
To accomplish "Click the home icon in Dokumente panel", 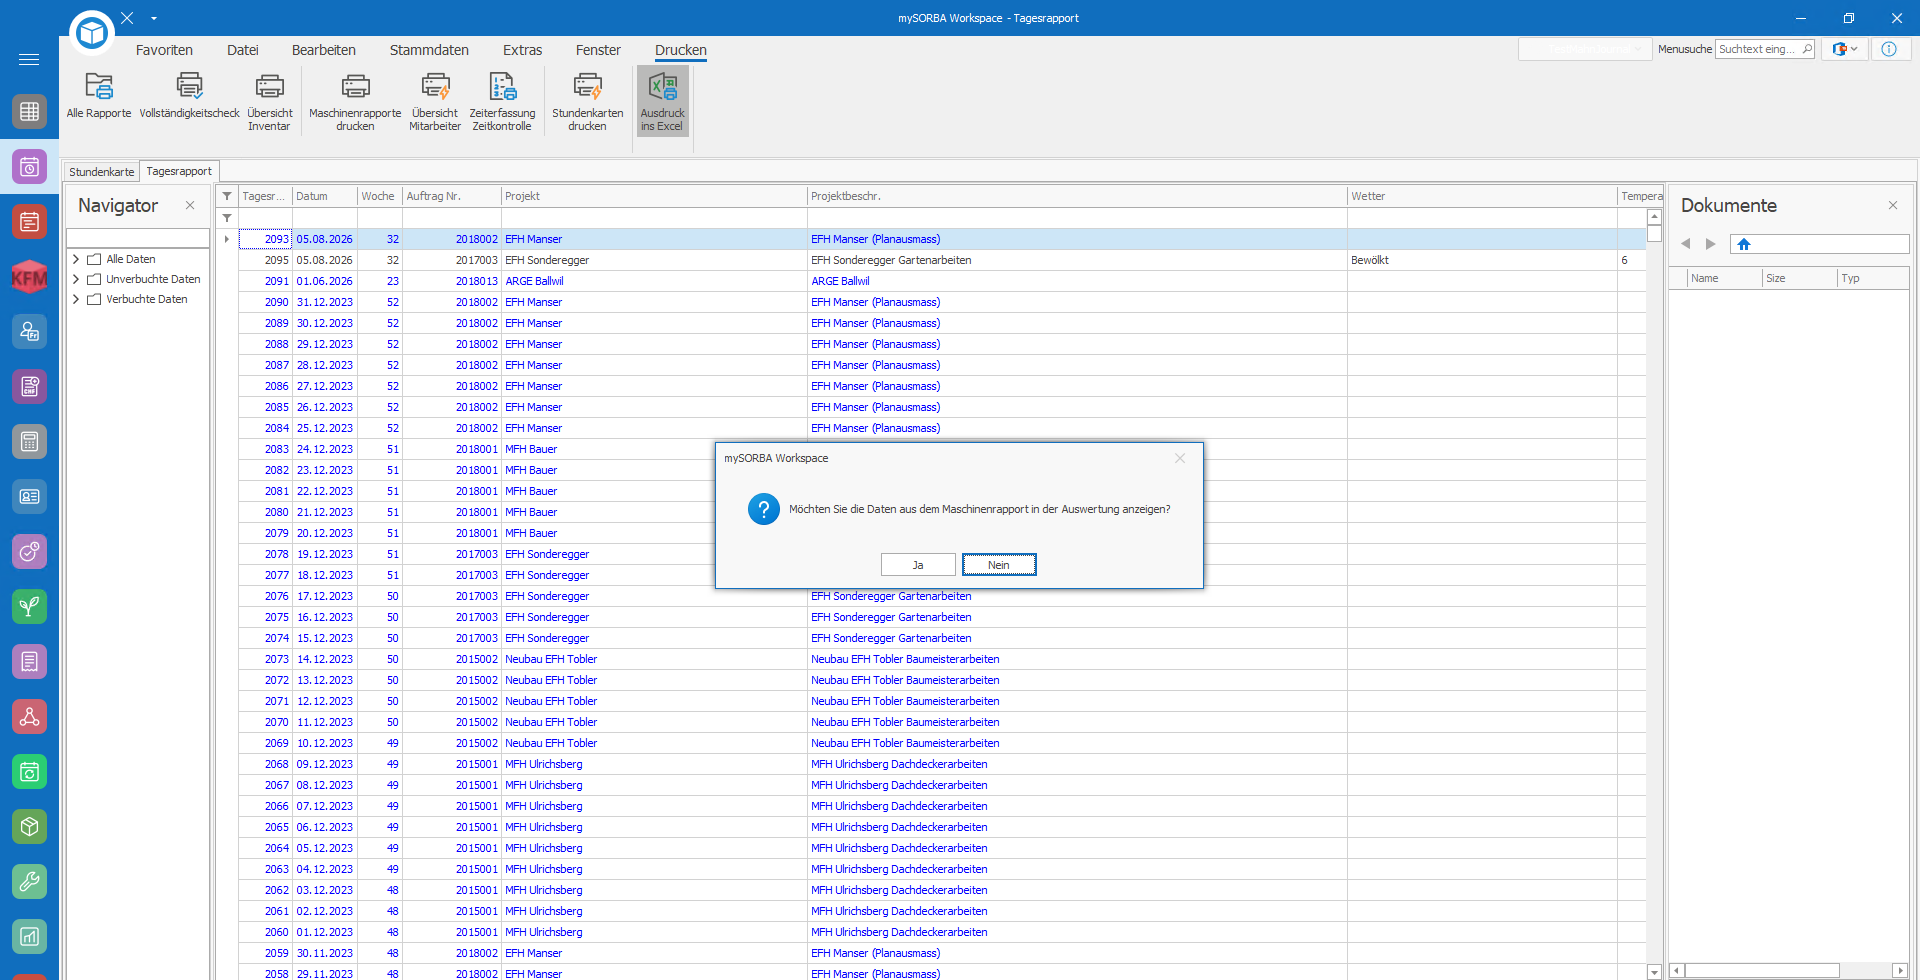I will point(1744,244).
